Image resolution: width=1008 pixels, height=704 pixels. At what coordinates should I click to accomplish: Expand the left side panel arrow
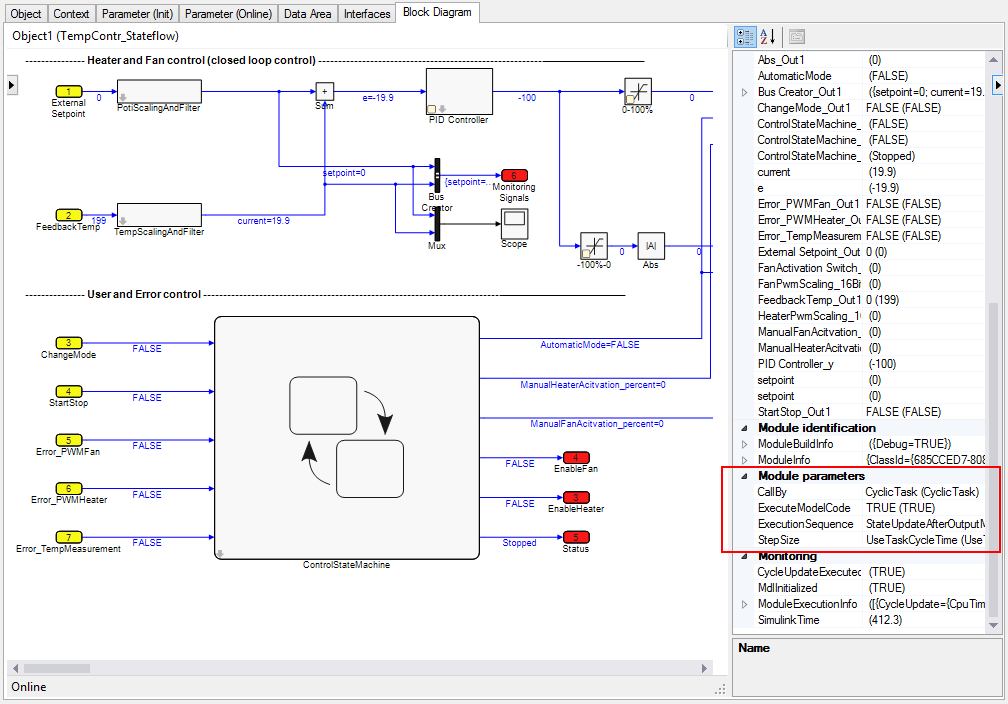tap(12, 85)
